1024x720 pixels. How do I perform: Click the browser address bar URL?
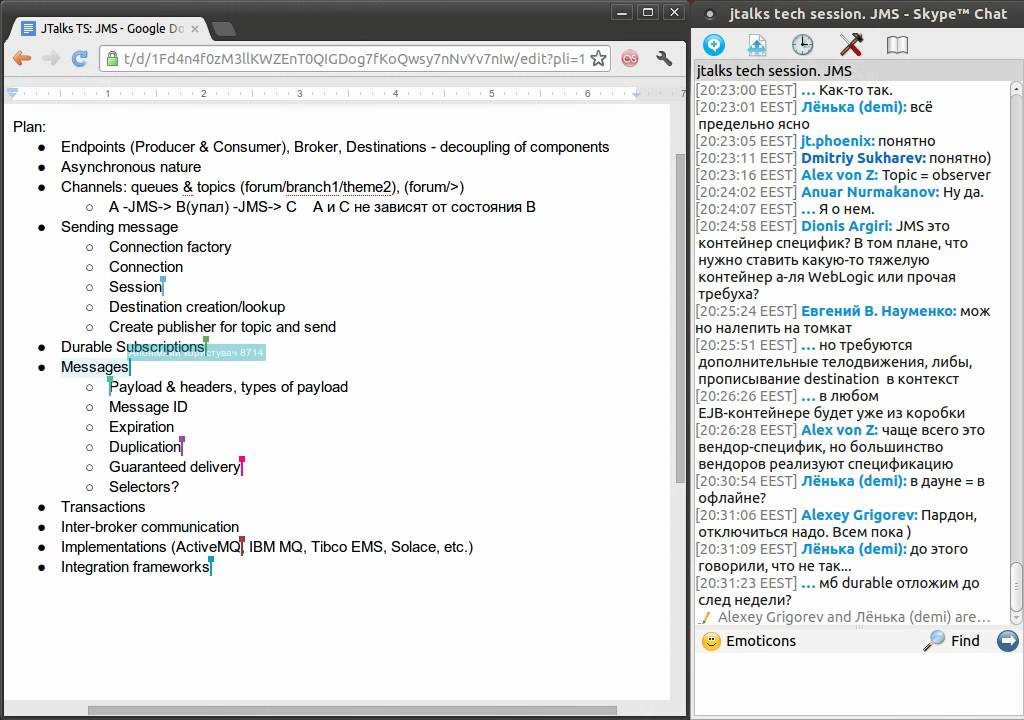pyautogui.click(x=355, y=59)
